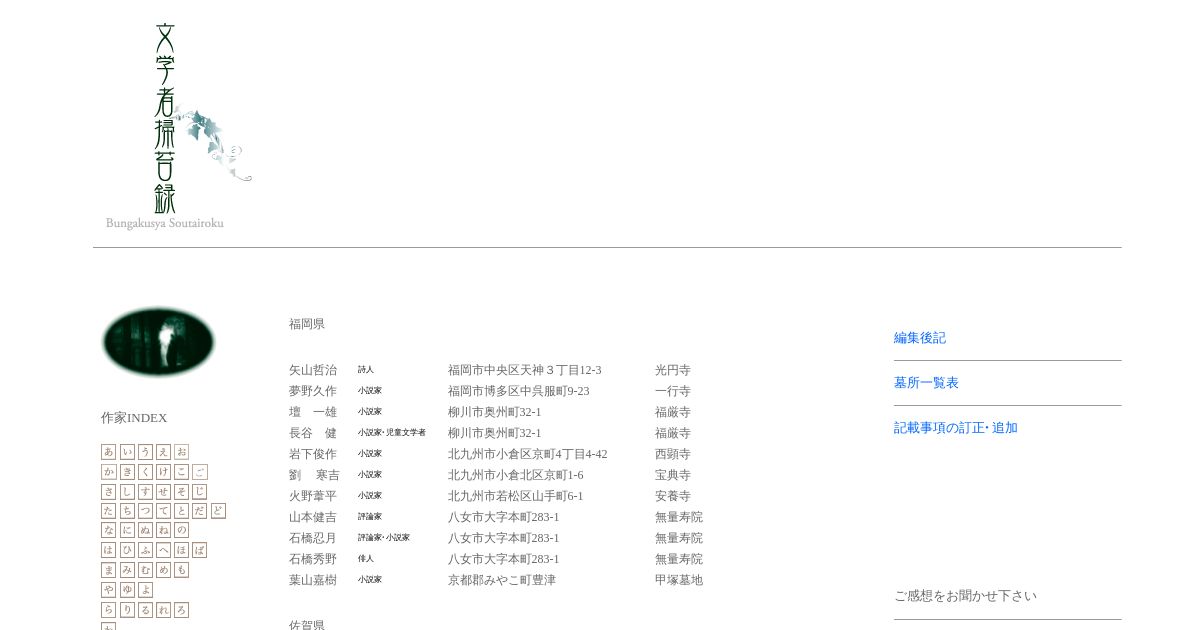Go to the ろ kana tile
The height and width of the screenshot is (630, 1200).
point(181,610)
